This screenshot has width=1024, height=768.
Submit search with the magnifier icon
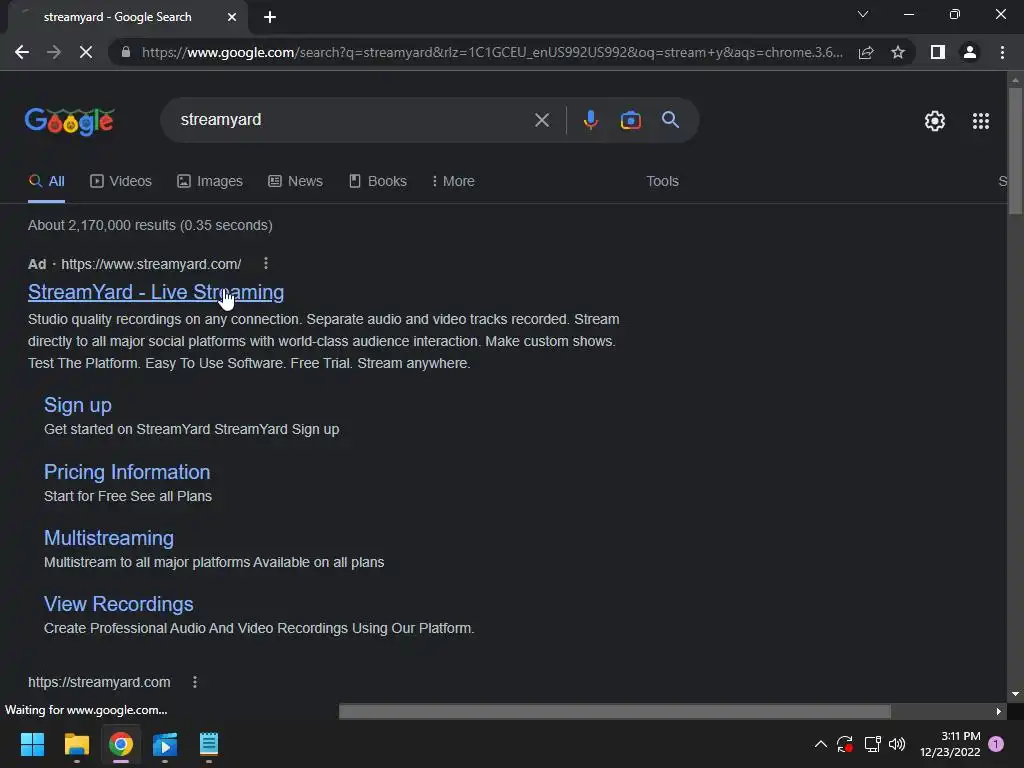(670, 120)
